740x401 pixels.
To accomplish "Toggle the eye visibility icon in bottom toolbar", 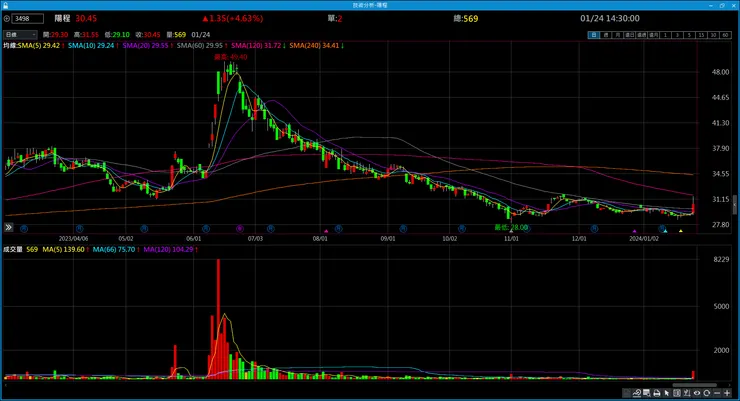I will click(x=697, y=393).
